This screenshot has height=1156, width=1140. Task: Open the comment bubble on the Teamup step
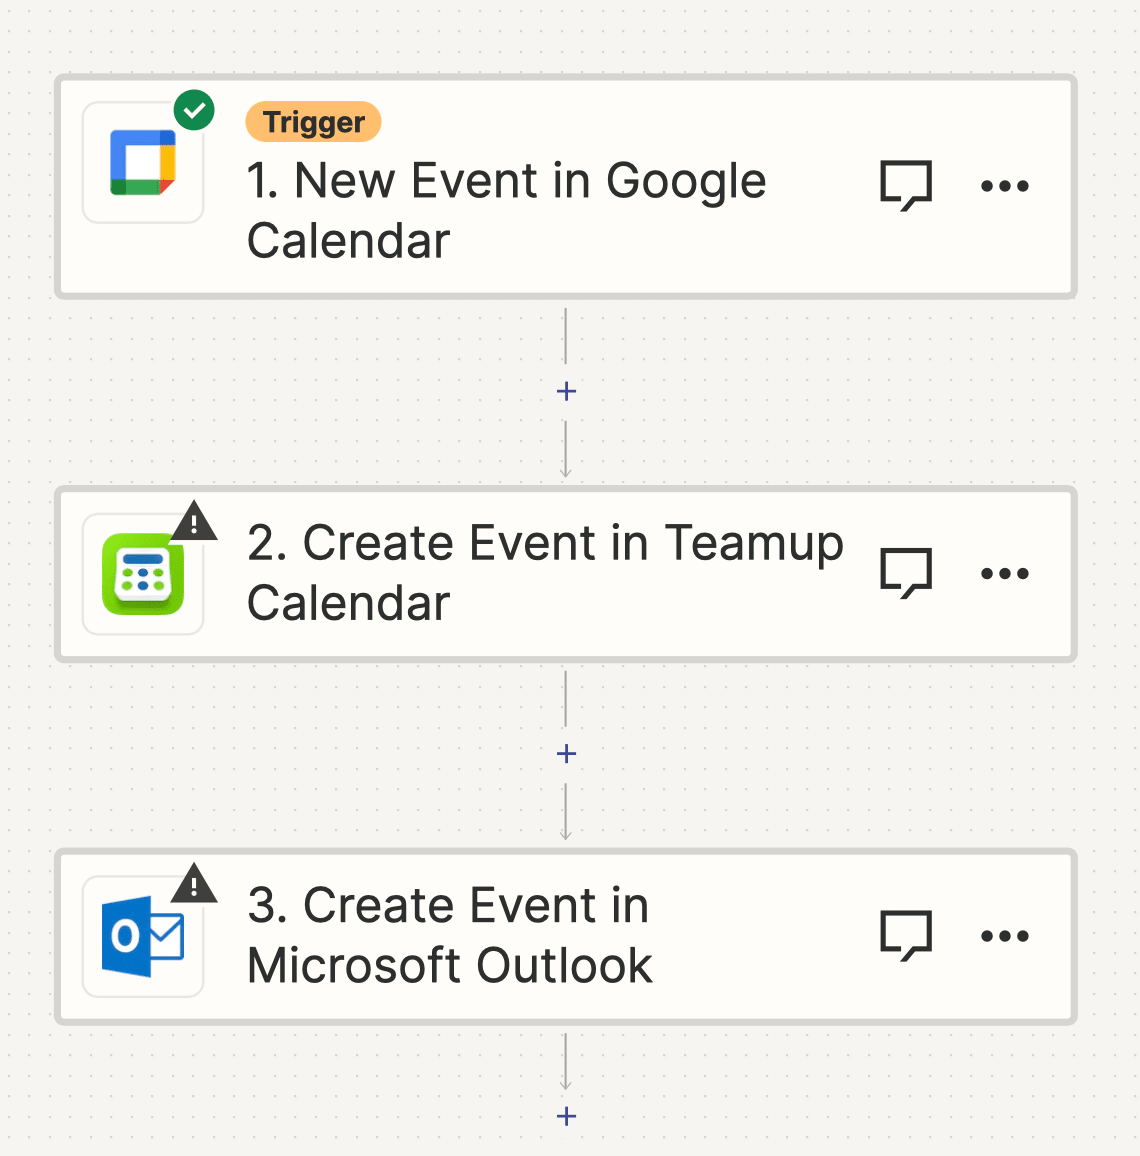(905, 572)
